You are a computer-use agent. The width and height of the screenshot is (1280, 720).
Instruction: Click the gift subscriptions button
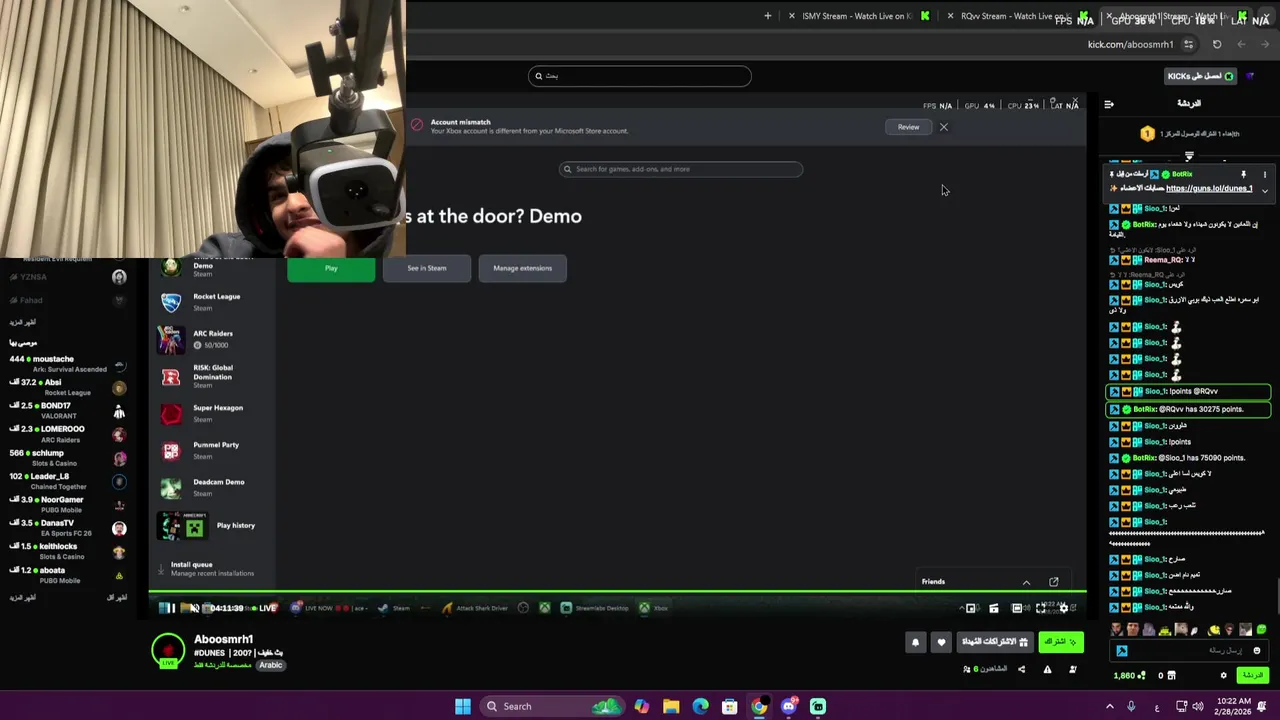coord(995,642)
